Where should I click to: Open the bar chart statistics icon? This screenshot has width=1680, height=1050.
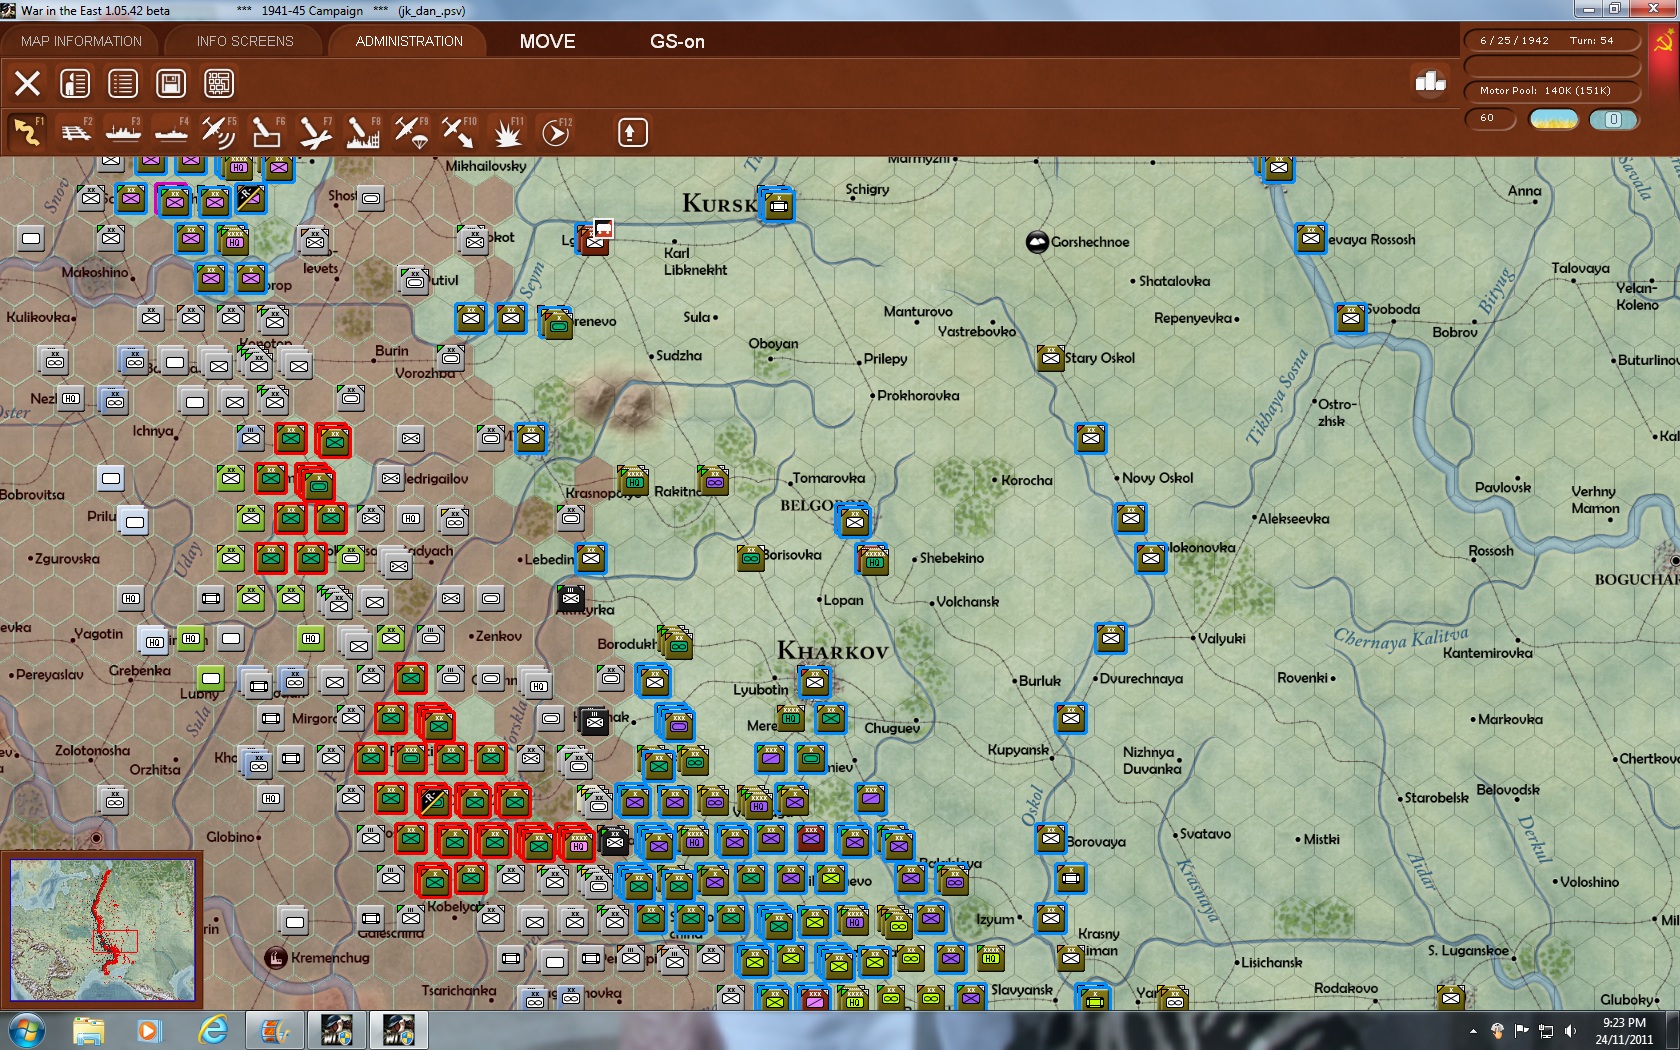coord(1430,82)
